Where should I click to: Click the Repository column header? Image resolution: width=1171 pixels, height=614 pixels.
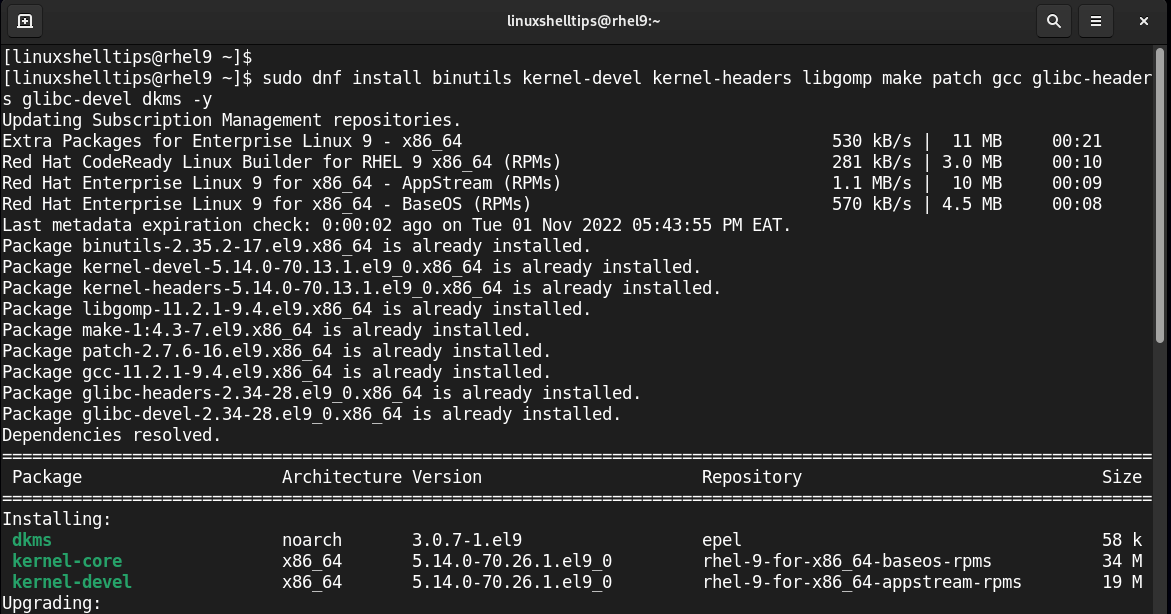751,477
